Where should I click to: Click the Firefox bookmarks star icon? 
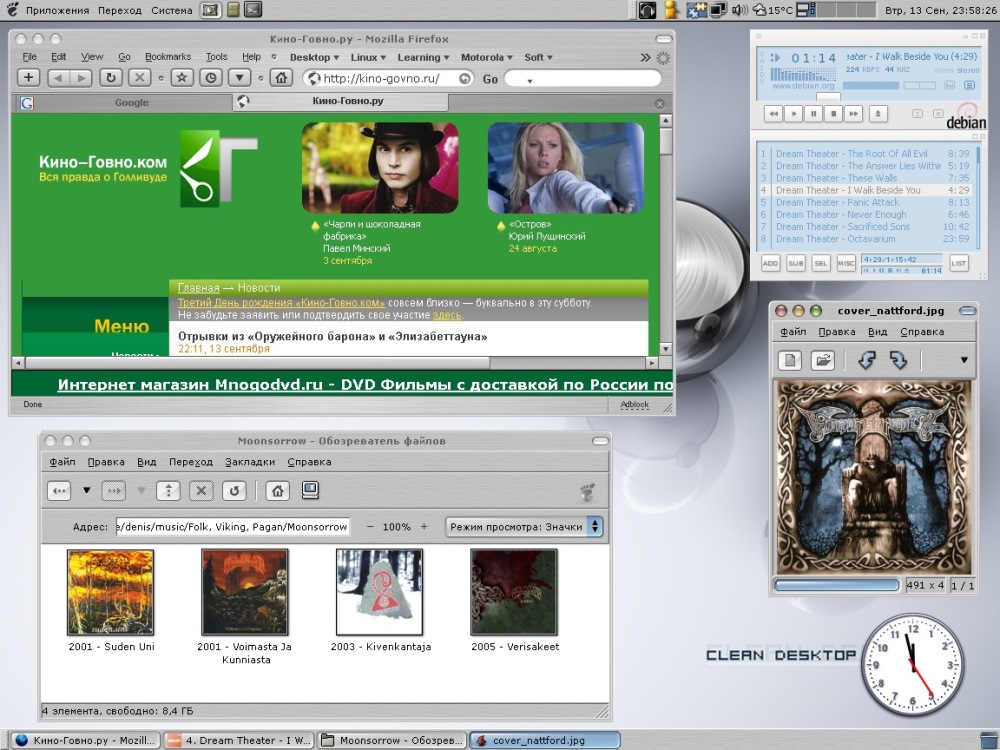[182, 78]
